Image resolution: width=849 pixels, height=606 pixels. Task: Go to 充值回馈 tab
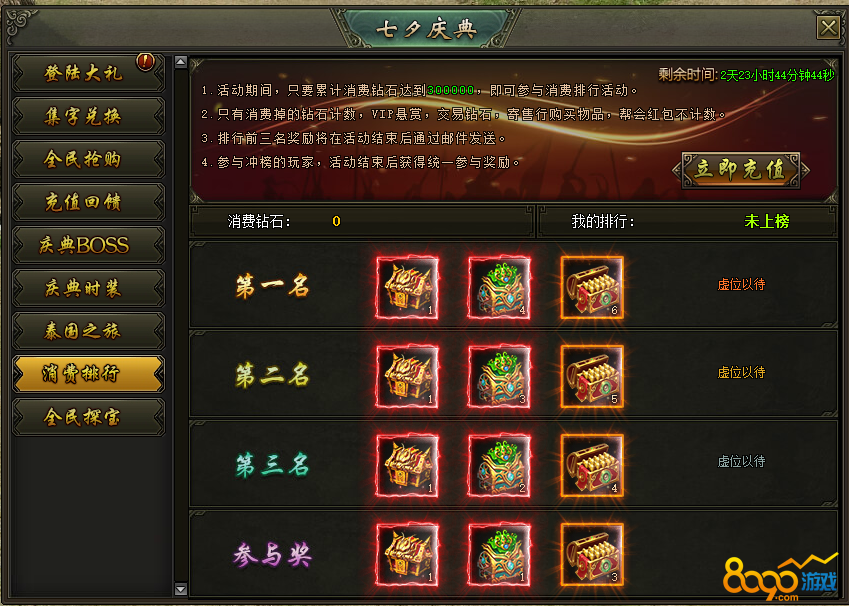88,202
